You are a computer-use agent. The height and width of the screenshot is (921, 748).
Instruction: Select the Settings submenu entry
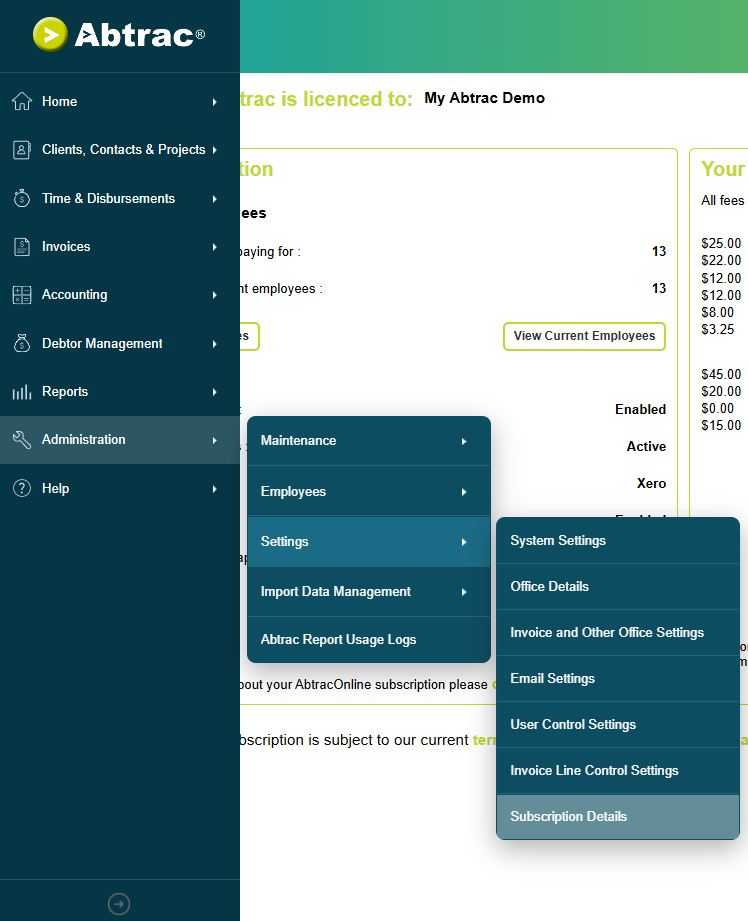(369, 542)
